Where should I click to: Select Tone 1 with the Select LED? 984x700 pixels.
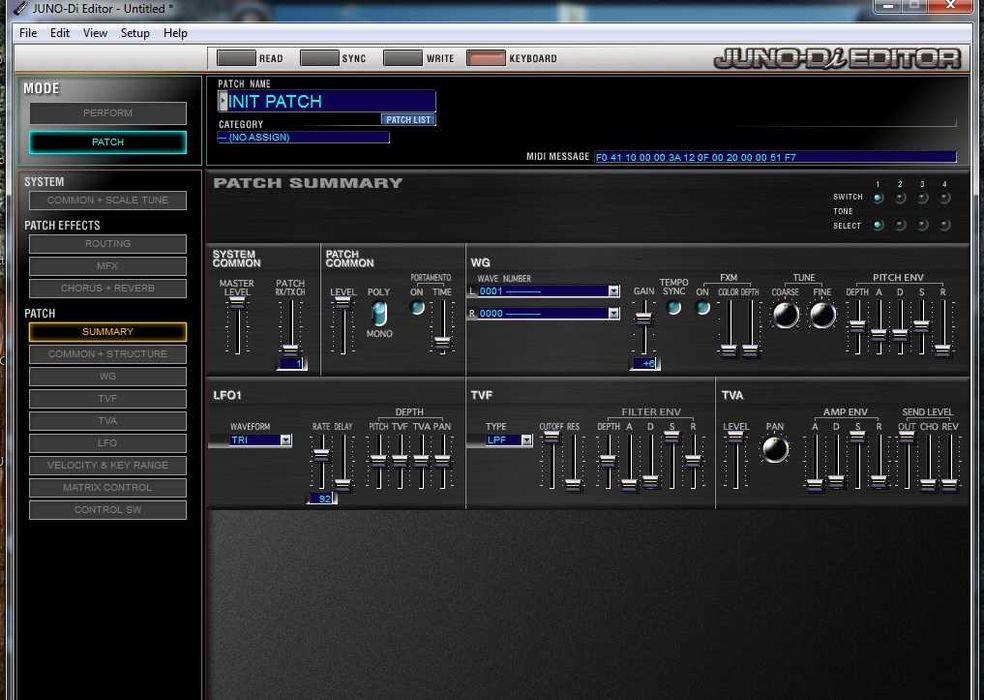pos(878,225)
